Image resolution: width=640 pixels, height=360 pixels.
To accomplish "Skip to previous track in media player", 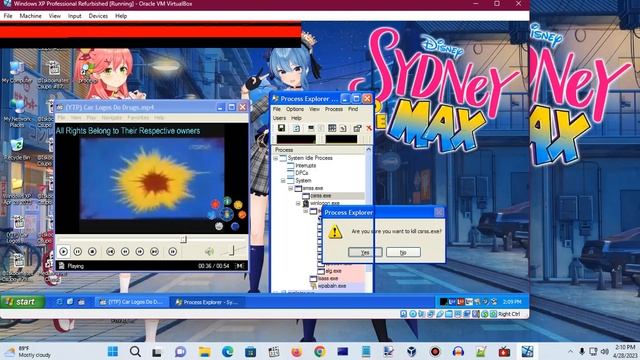I will tap(110, 251).
